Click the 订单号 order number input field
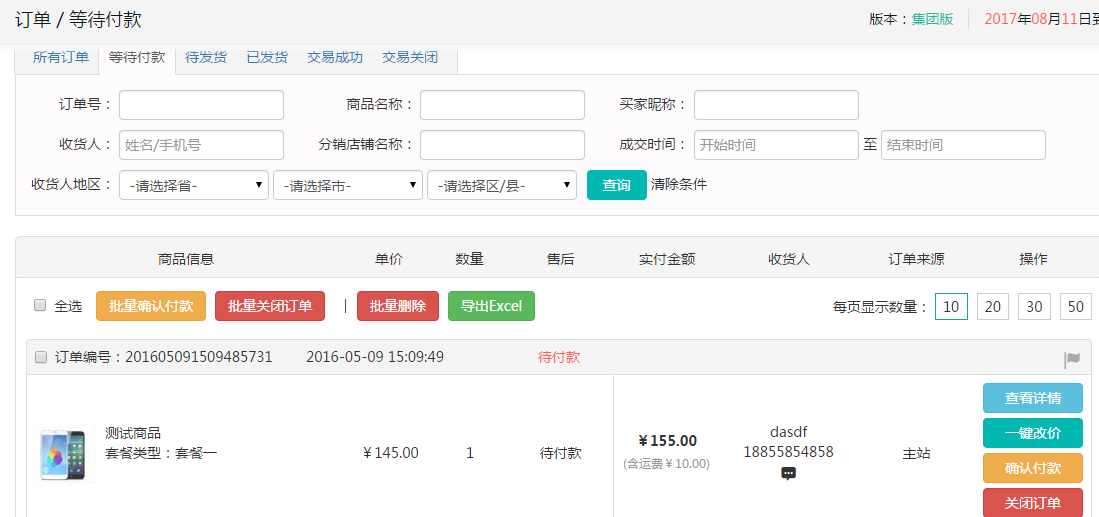Viewport: 1099px width, 517px height. pos(201,105)
